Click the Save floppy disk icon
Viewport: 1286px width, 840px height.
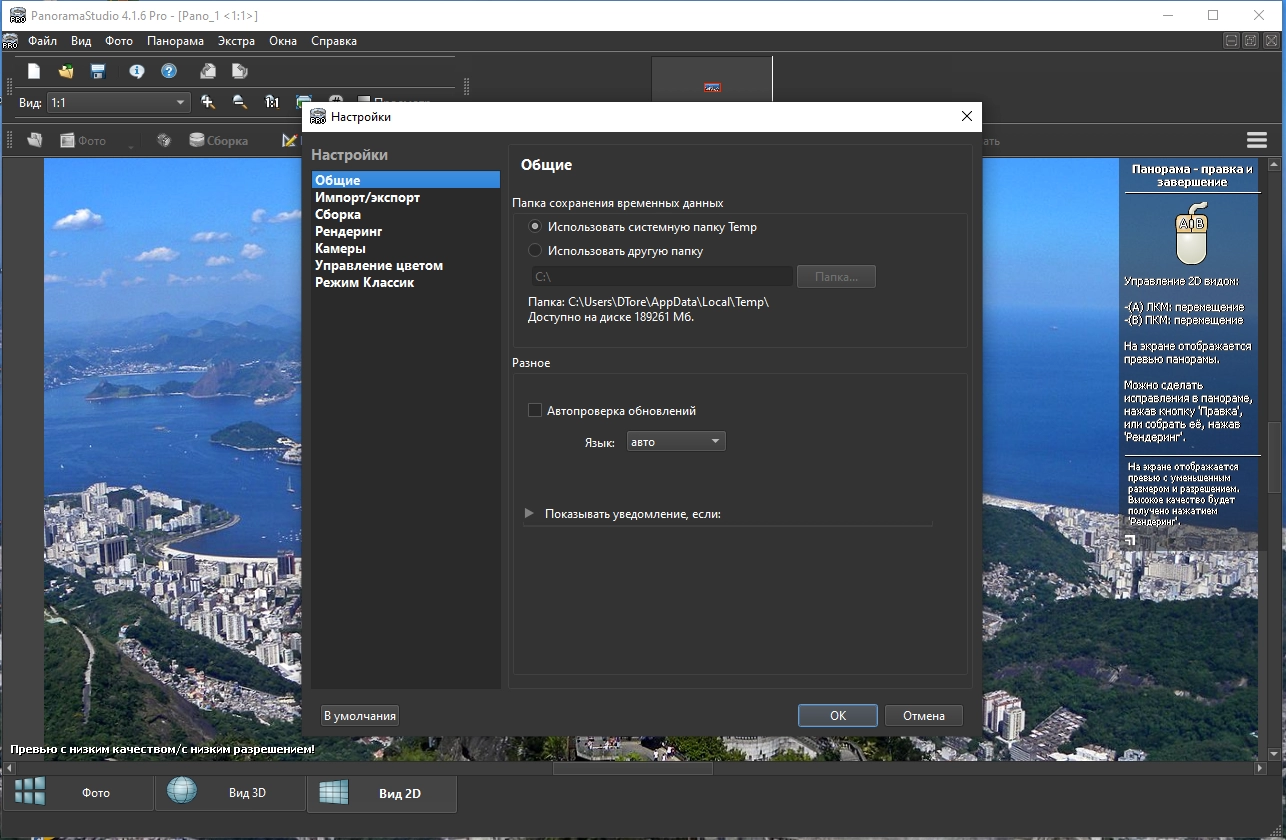98,71
